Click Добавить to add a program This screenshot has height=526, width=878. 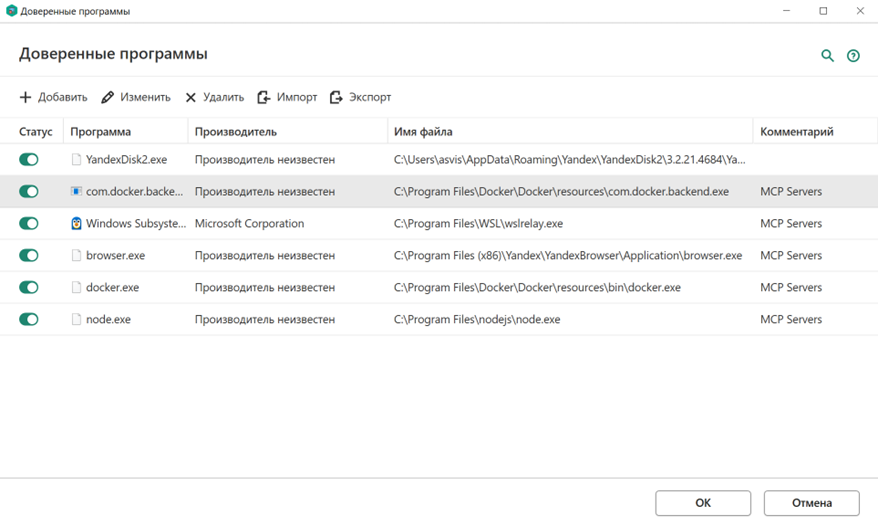[x=54, y=97]
